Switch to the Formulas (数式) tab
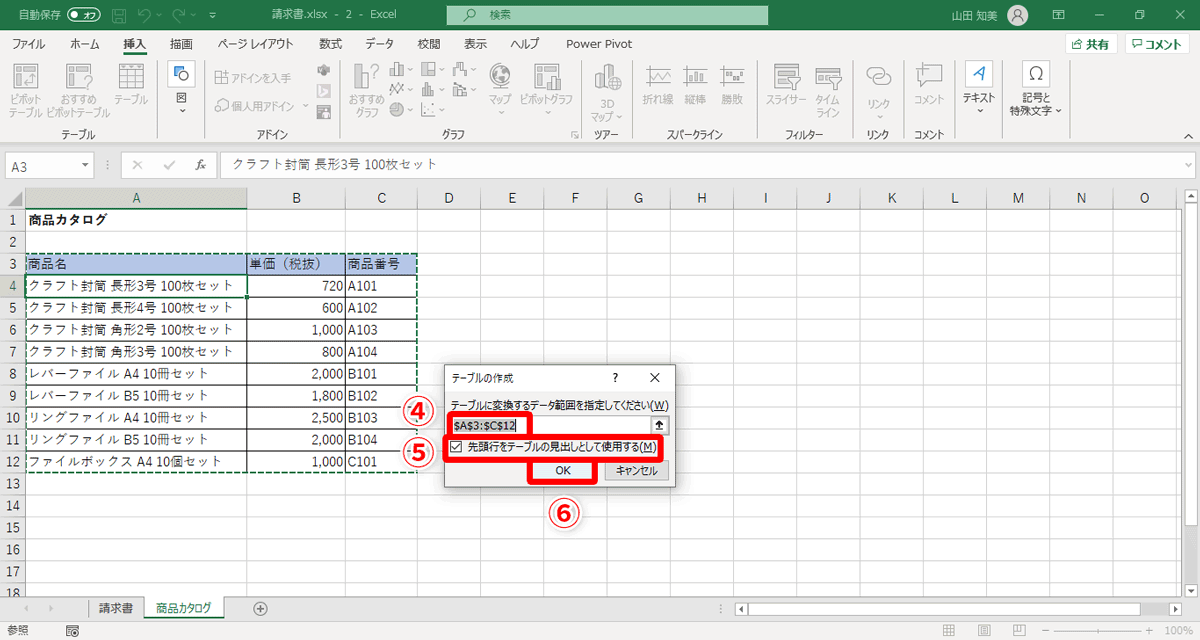The height and width of the screenshot is (640, 1200). click(331, 44)
